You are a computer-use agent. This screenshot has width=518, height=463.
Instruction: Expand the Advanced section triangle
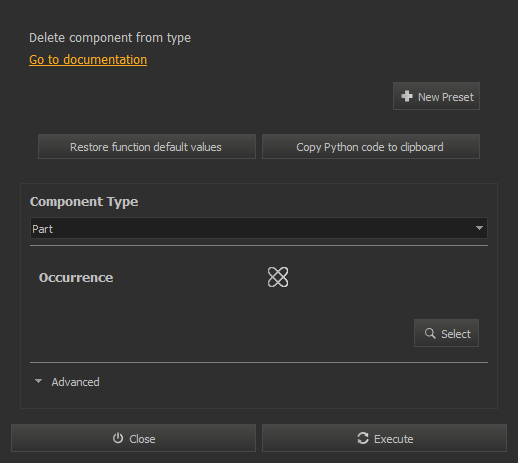click(38, 381)
